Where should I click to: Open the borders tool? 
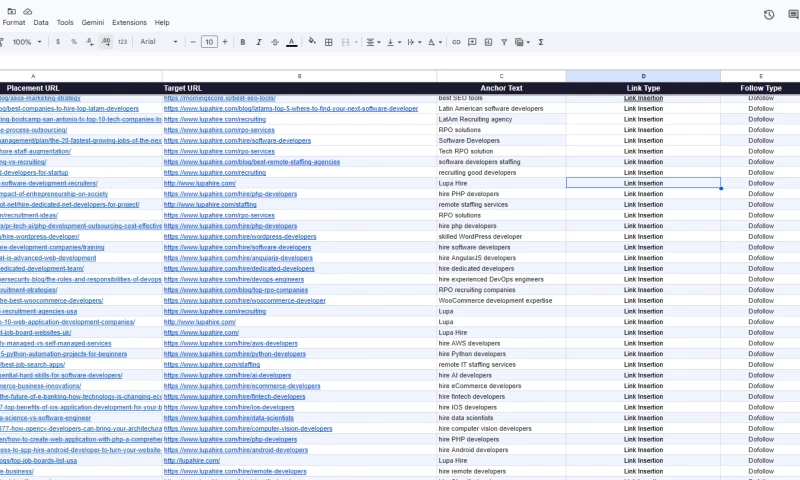[329, 42]
